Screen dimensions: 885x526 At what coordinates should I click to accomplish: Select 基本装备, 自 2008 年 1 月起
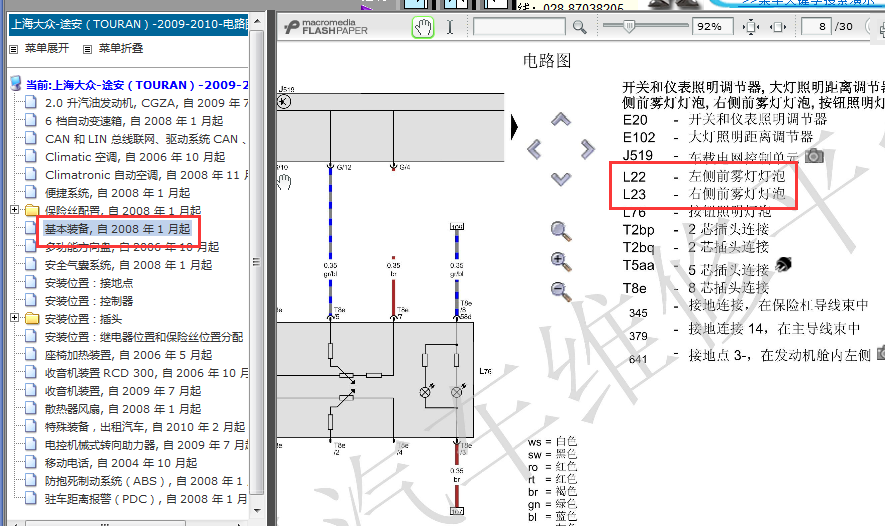tap(117, 229)
